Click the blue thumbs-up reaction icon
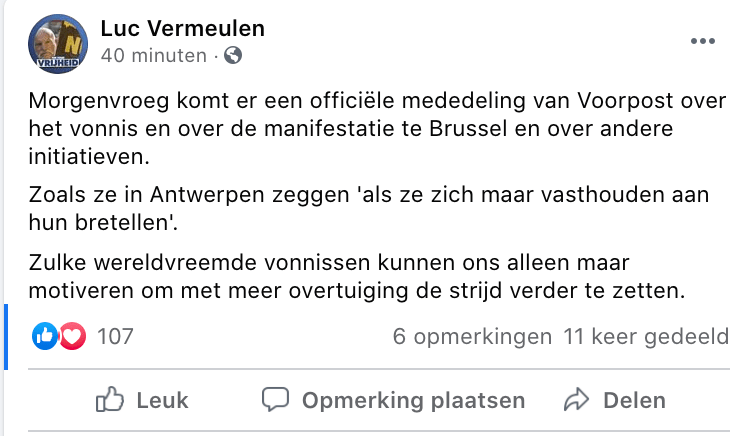The width and height of the screenshot is (750, 436). pos(46,337)
